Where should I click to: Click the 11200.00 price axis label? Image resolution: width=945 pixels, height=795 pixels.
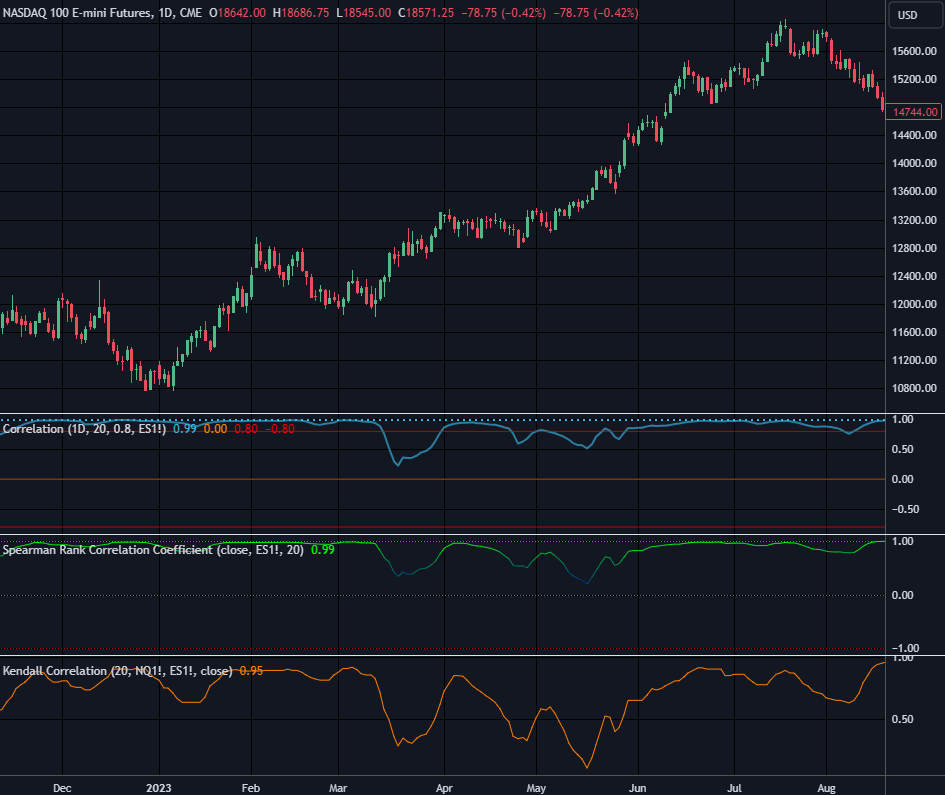click(x=914, y=360)
